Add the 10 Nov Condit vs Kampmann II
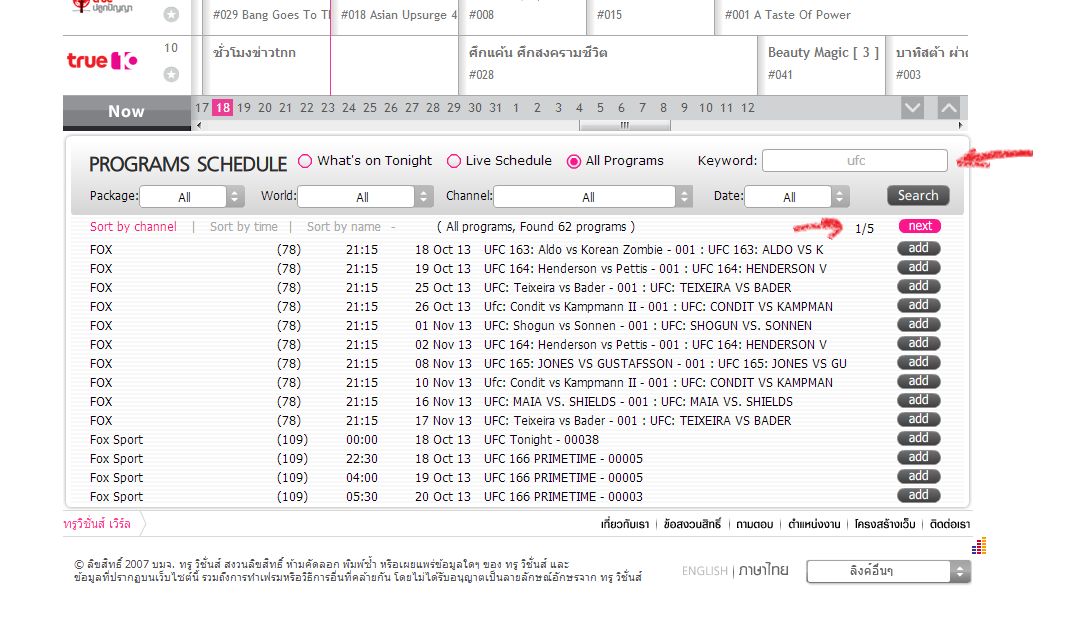The image size is (1076, 617). click(918, 382)
